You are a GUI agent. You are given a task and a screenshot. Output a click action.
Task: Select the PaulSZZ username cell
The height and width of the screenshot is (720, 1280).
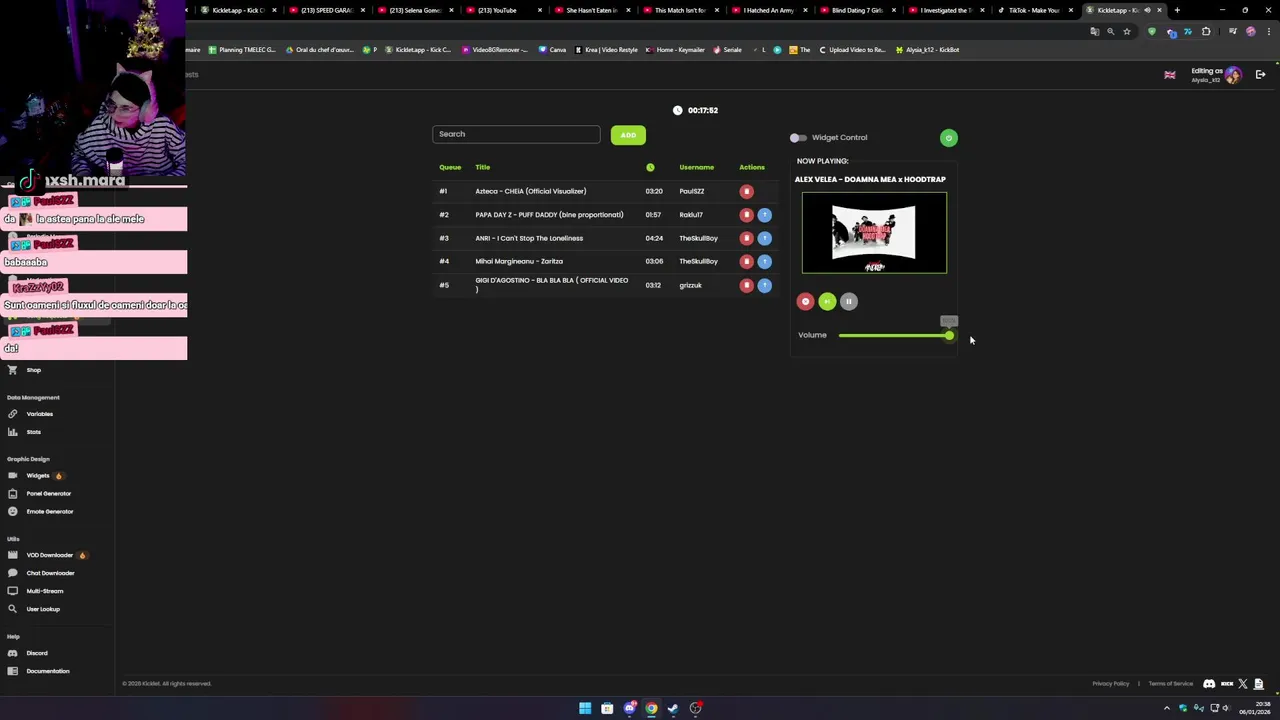[692, 191]
